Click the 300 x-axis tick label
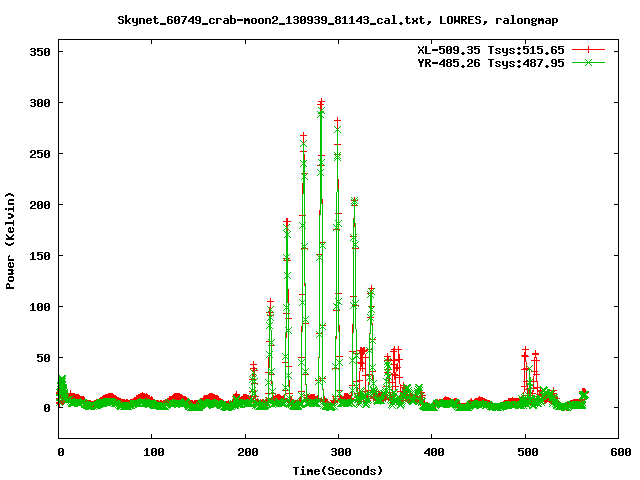 coord(341,452)
